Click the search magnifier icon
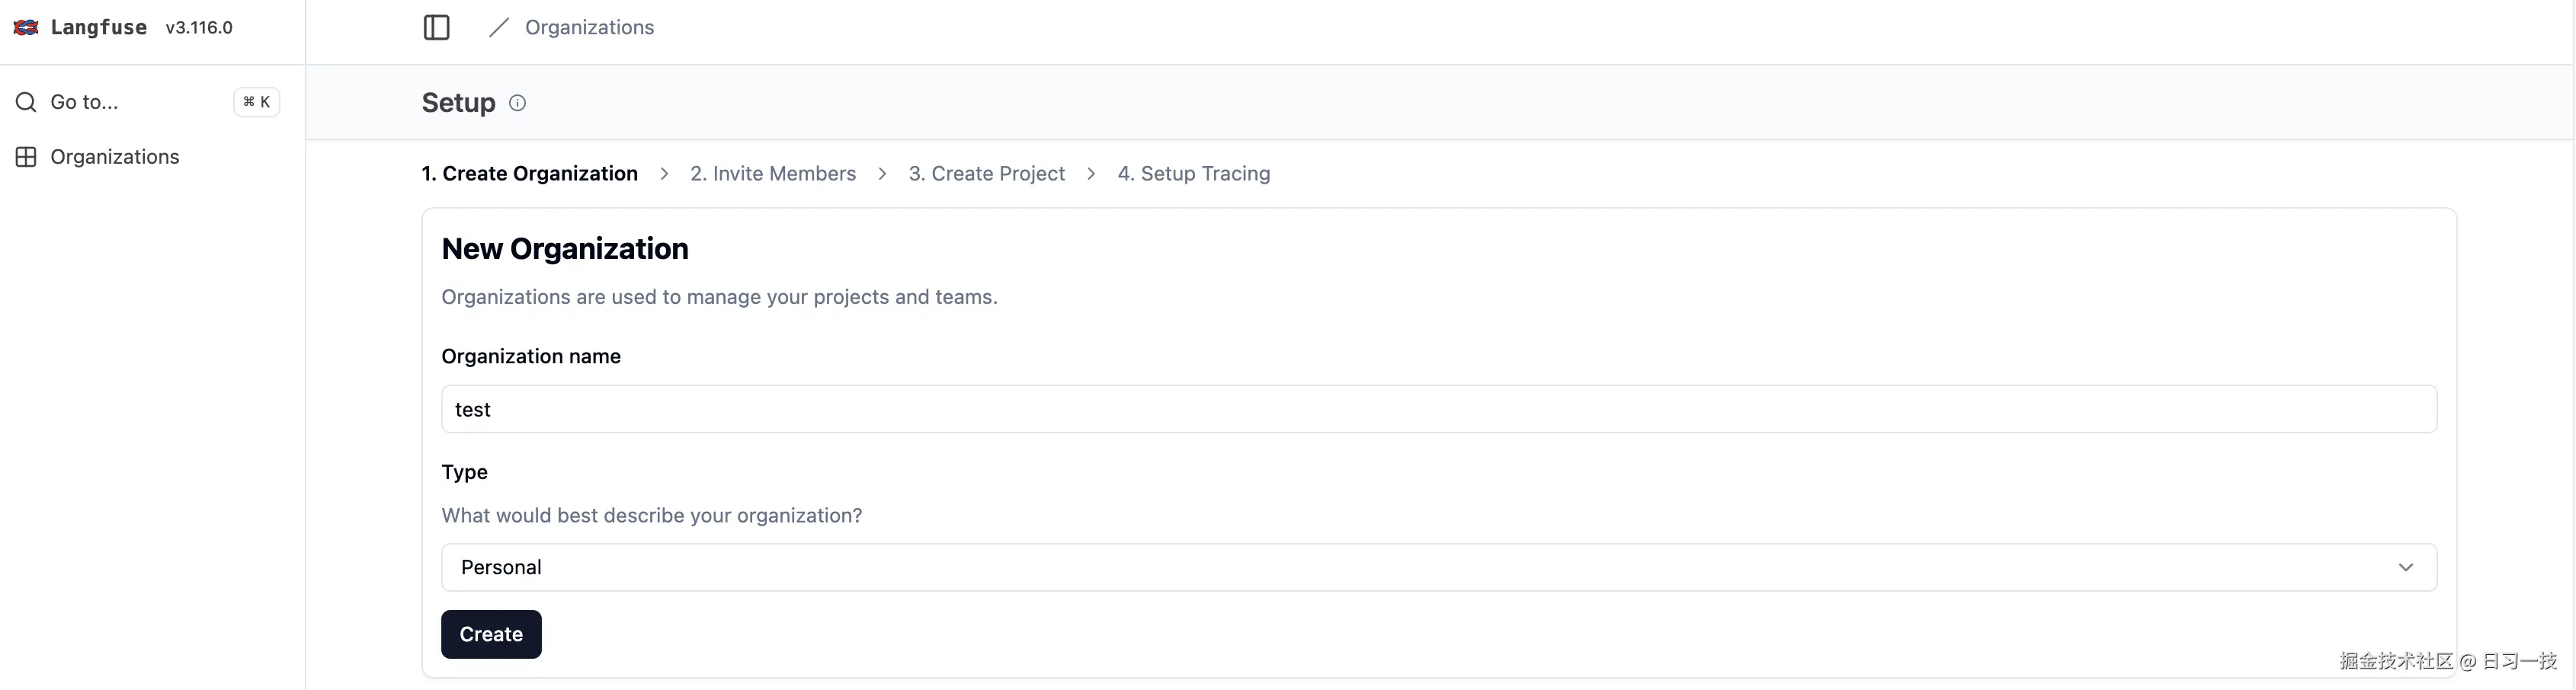 pyautogui.click(x=26, y=102)
